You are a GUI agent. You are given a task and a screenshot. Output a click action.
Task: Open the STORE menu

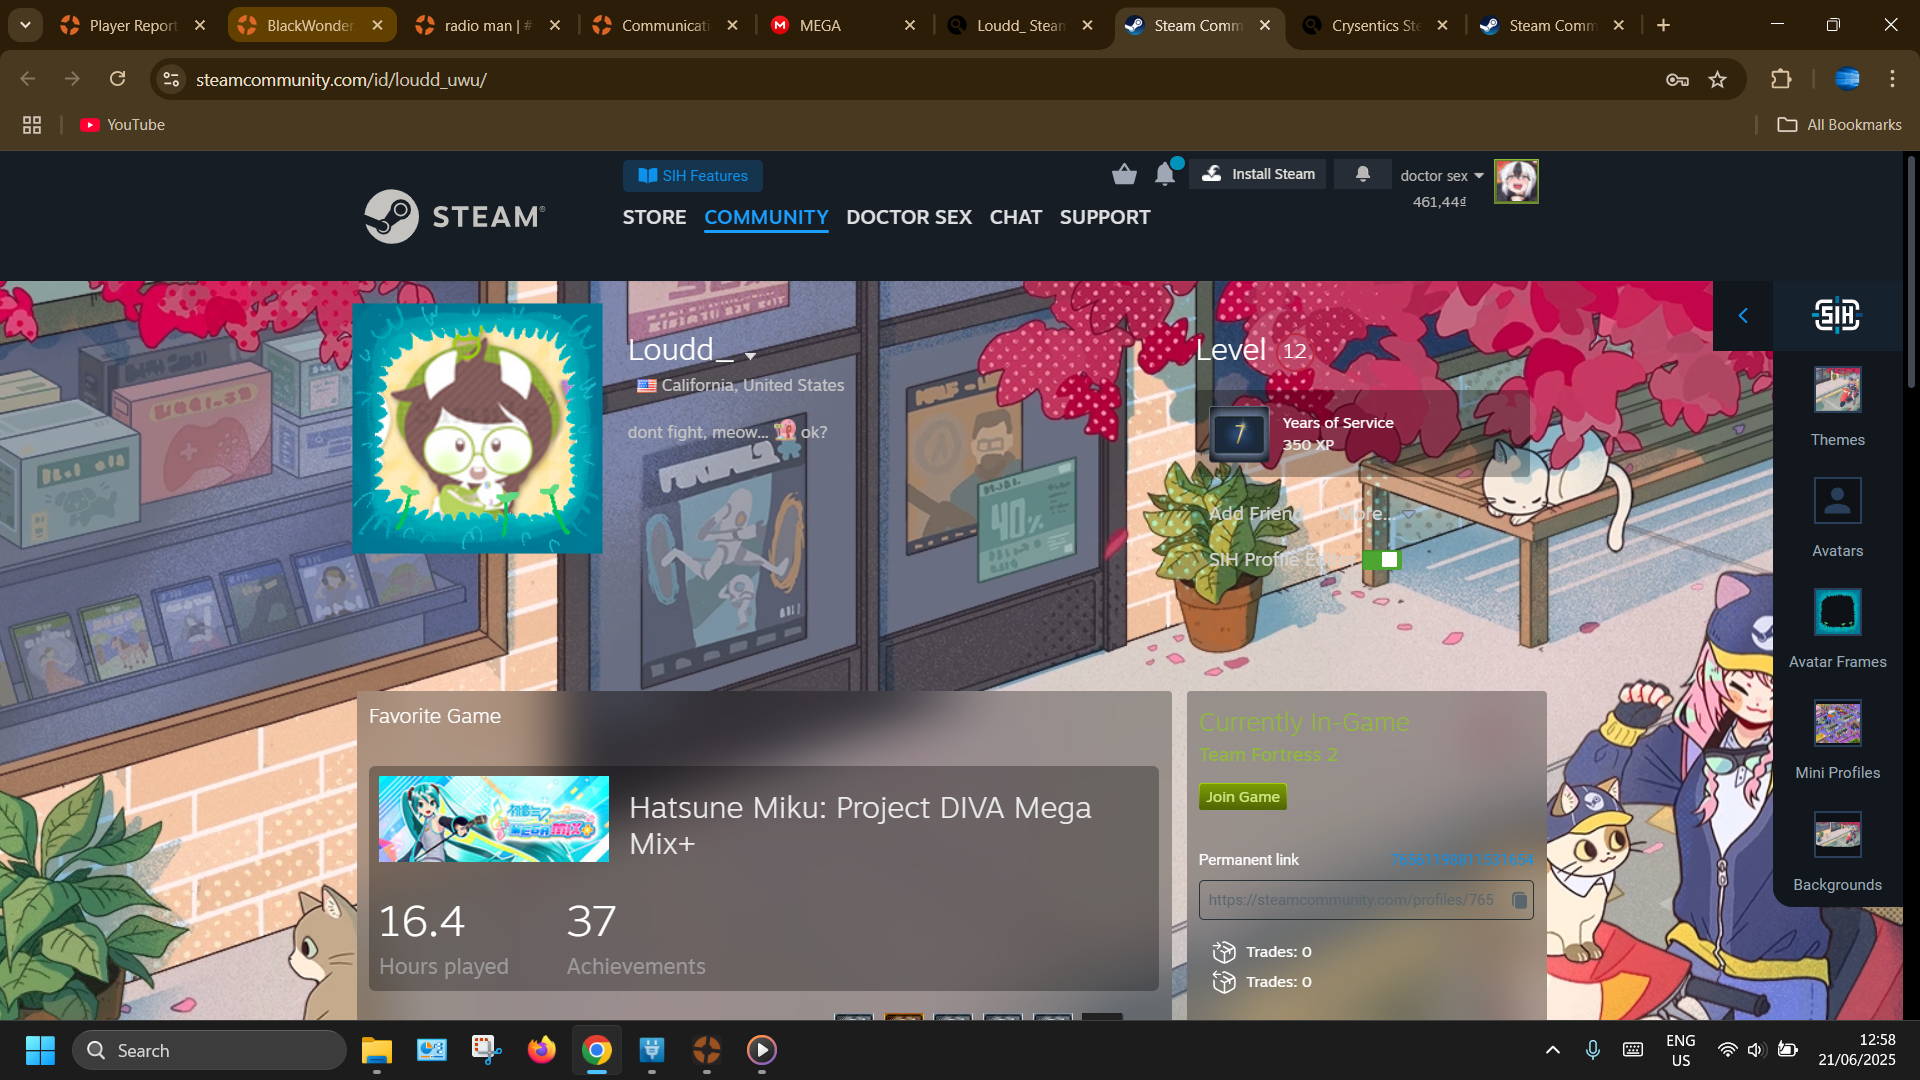click(654, 217)
